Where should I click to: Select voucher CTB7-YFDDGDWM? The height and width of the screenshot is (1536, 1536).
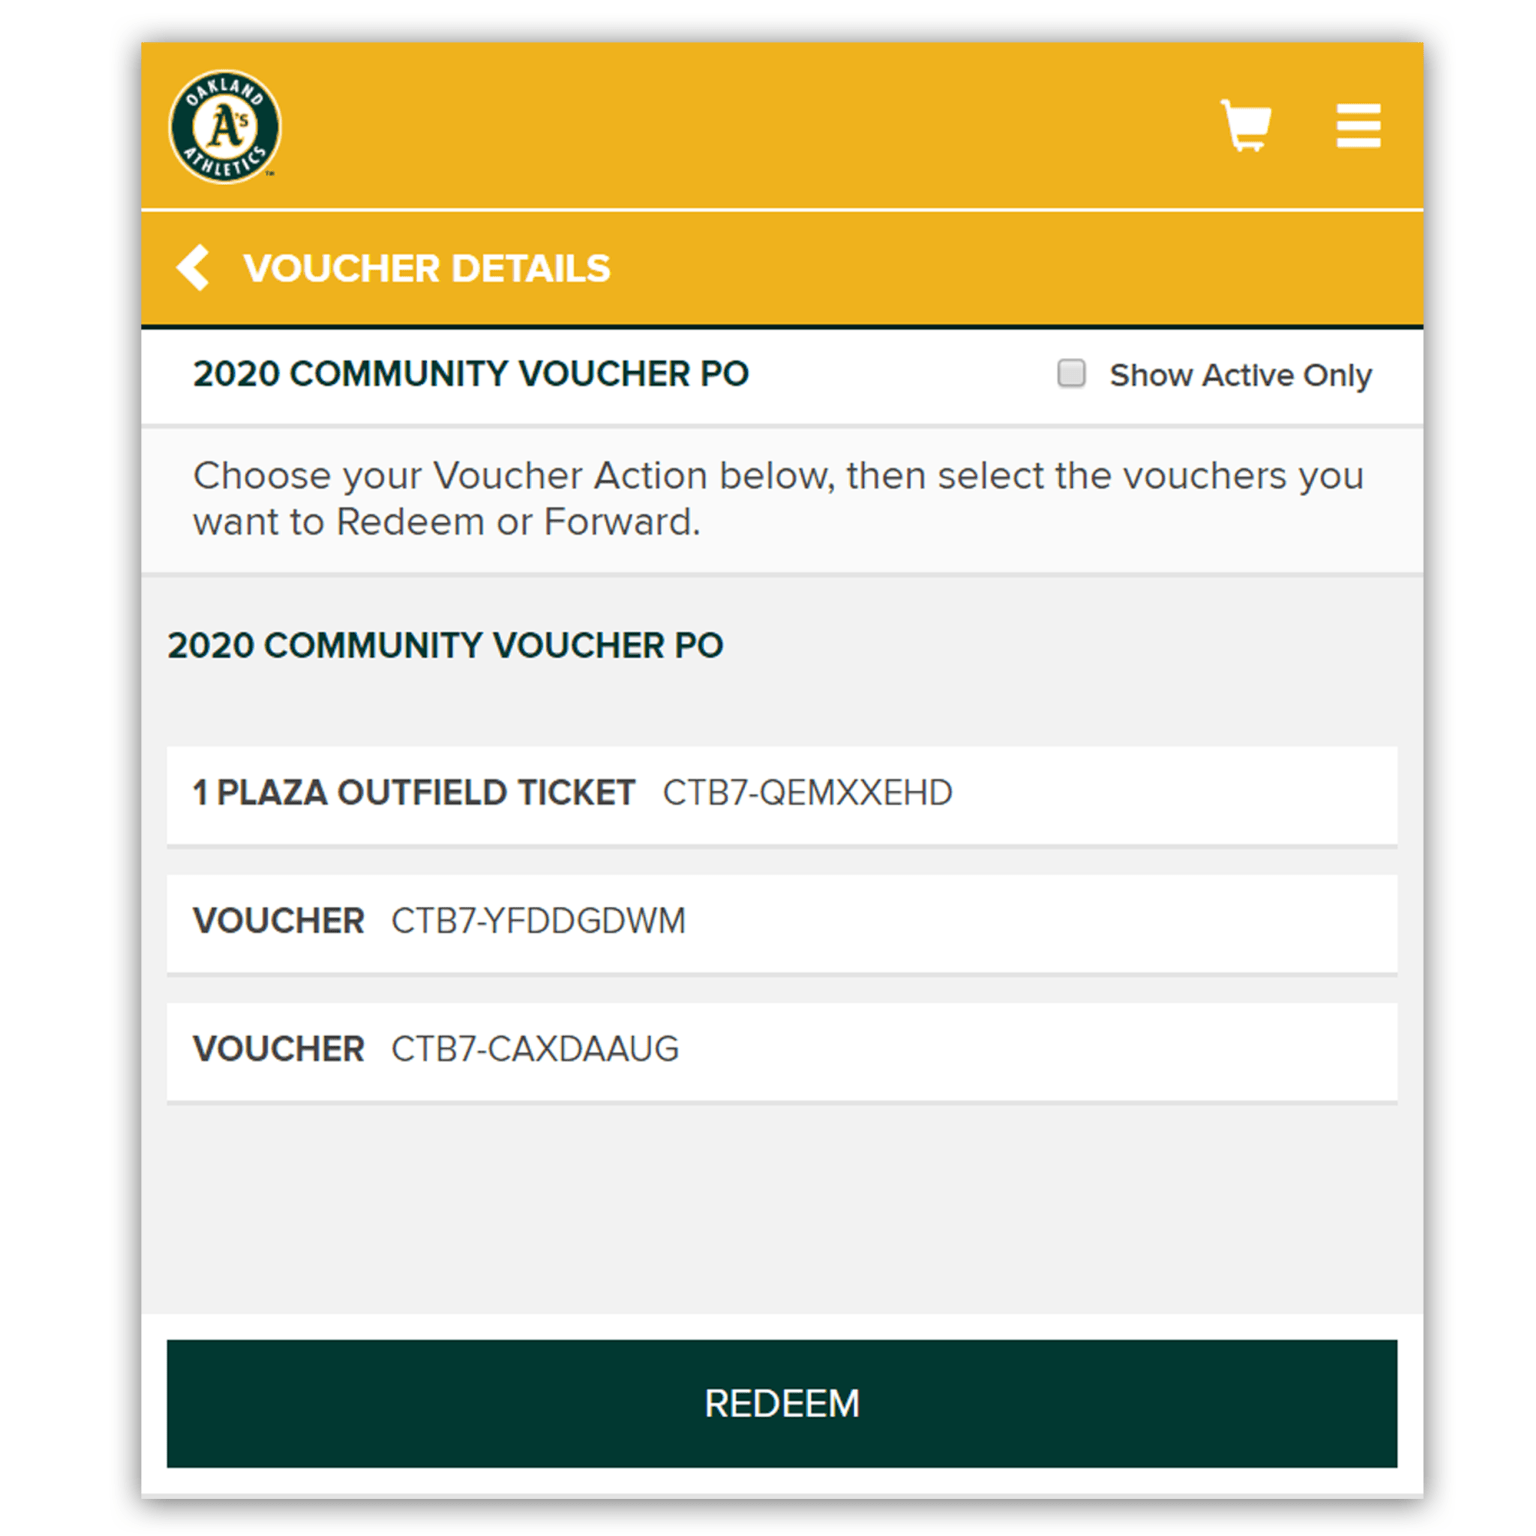[780, 921]
